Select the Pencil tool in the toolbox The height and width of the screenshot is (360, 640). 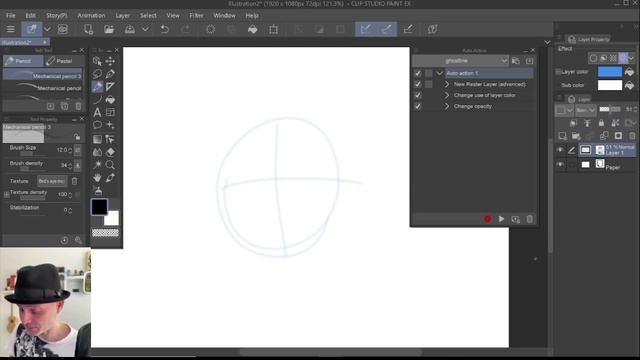(97, 87)
